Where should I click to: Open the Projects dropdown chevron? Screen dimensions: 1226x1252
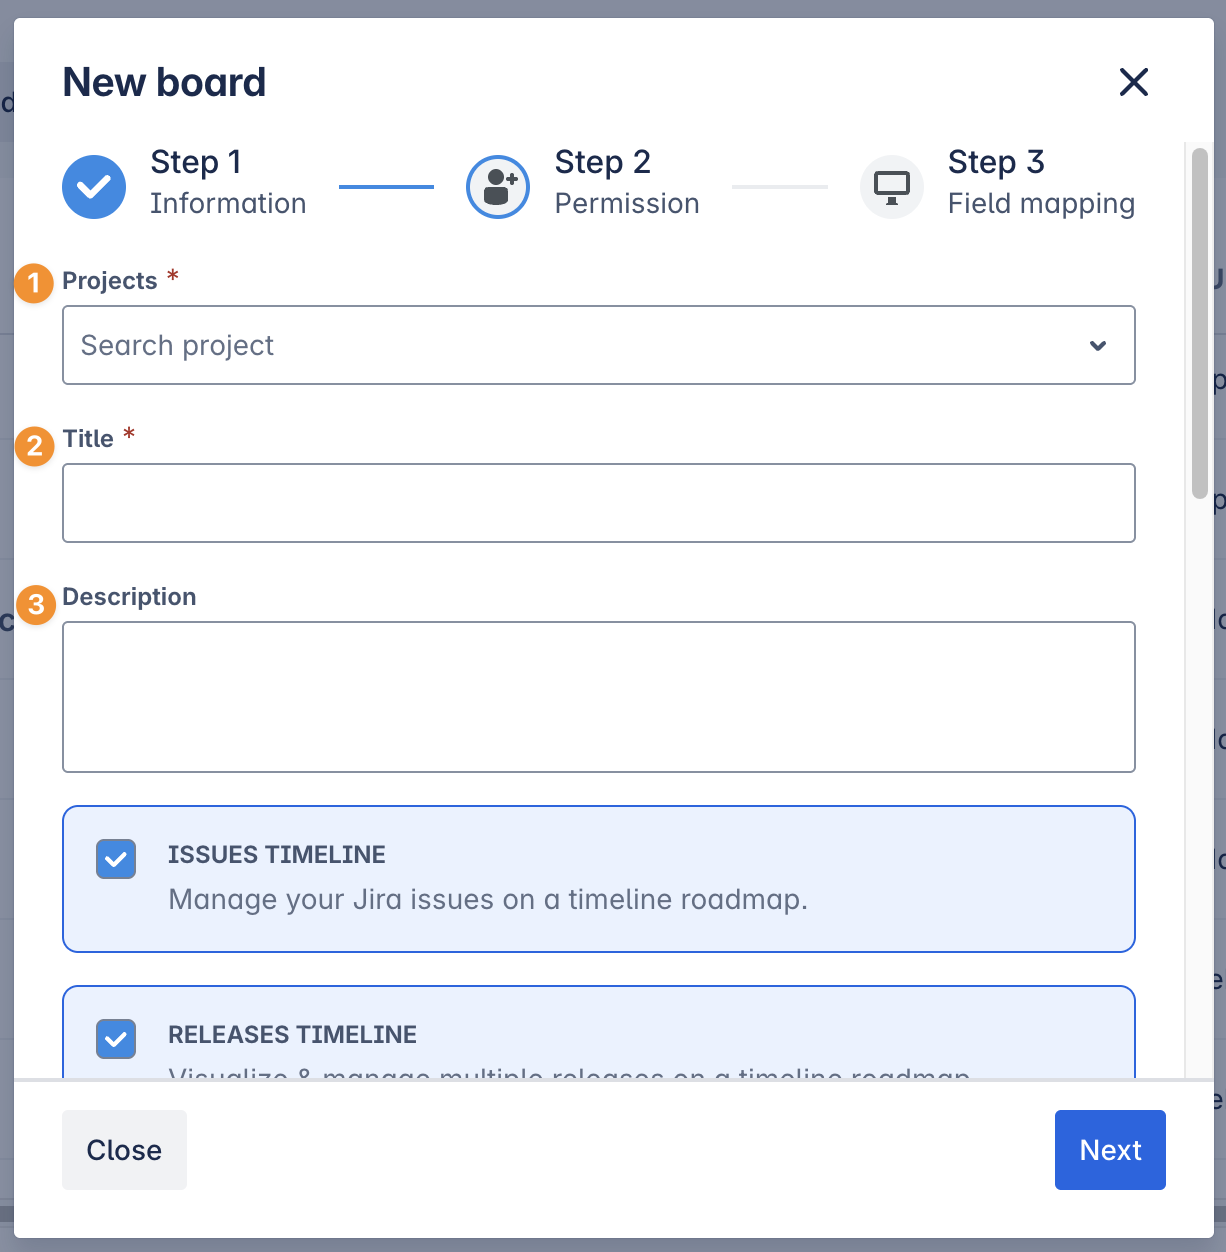(1097, 346)
